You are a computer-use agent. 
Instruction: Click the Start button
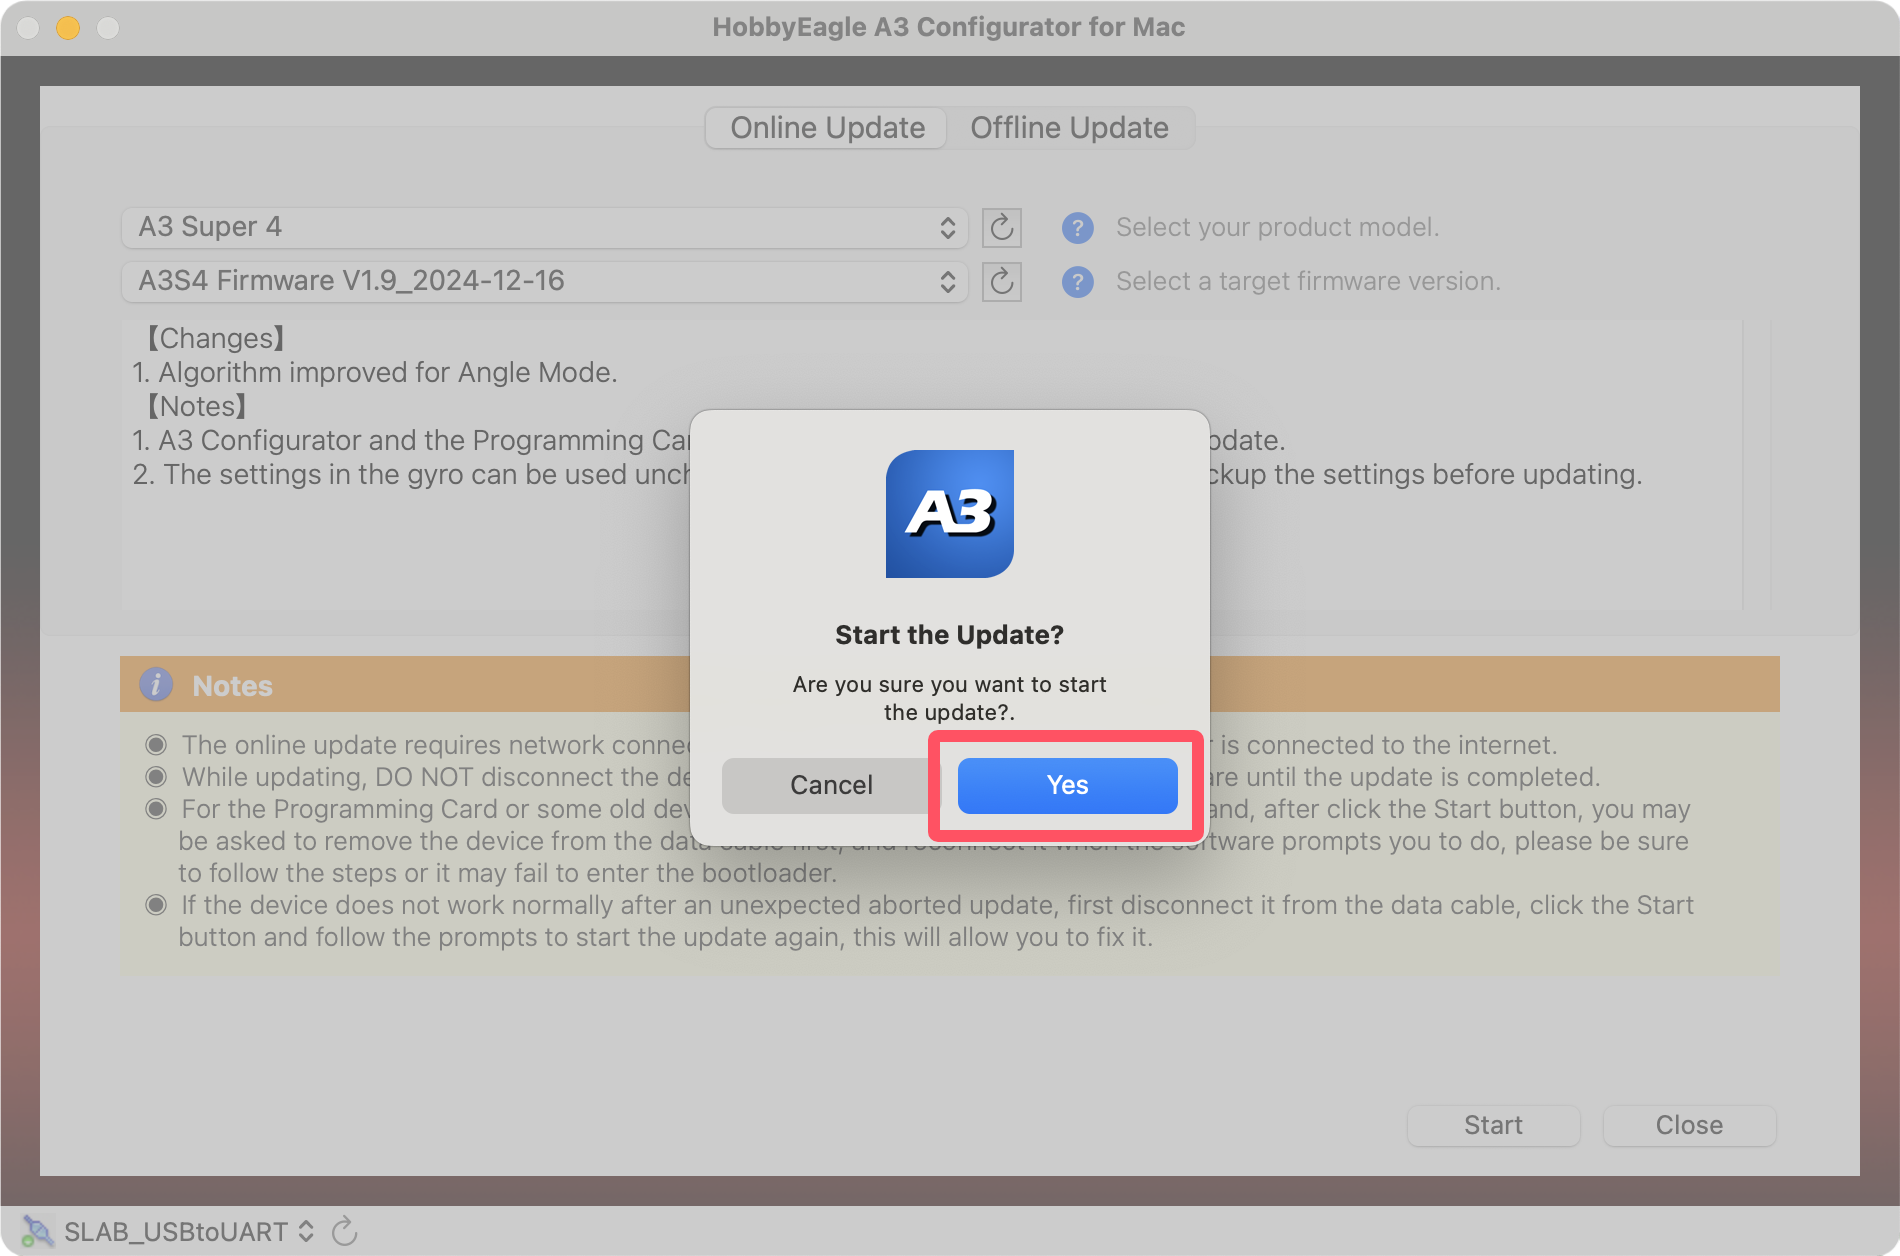click(1492, 1125)
